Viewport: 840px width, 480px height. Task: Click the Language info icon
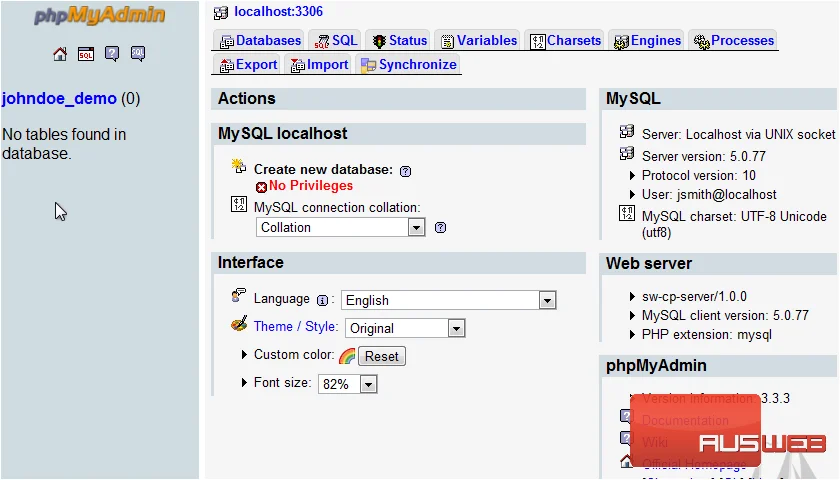322,301
